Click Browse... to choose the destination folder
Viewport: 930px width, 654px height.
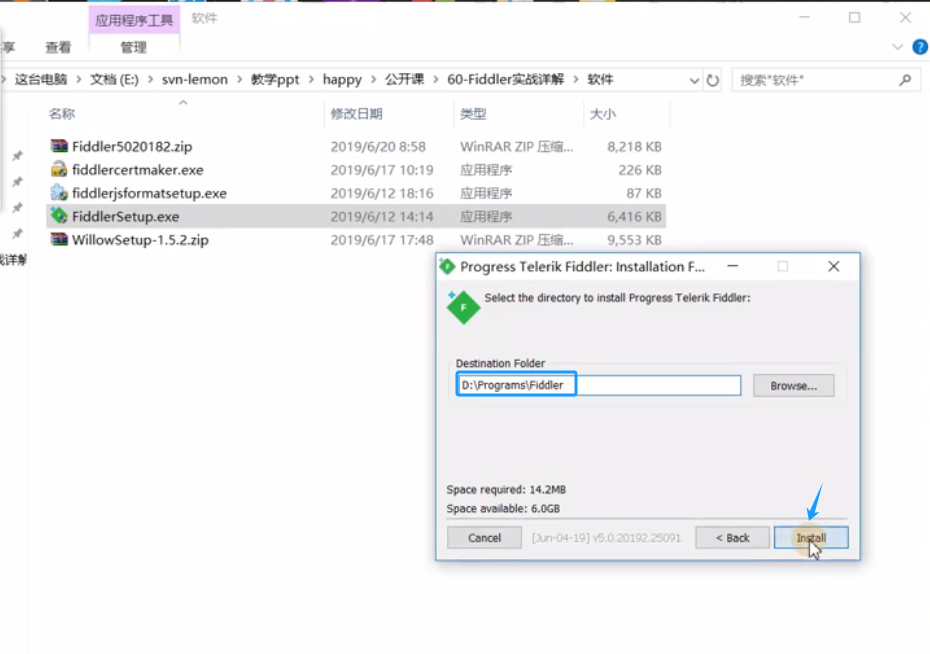(x=794, y=385)
